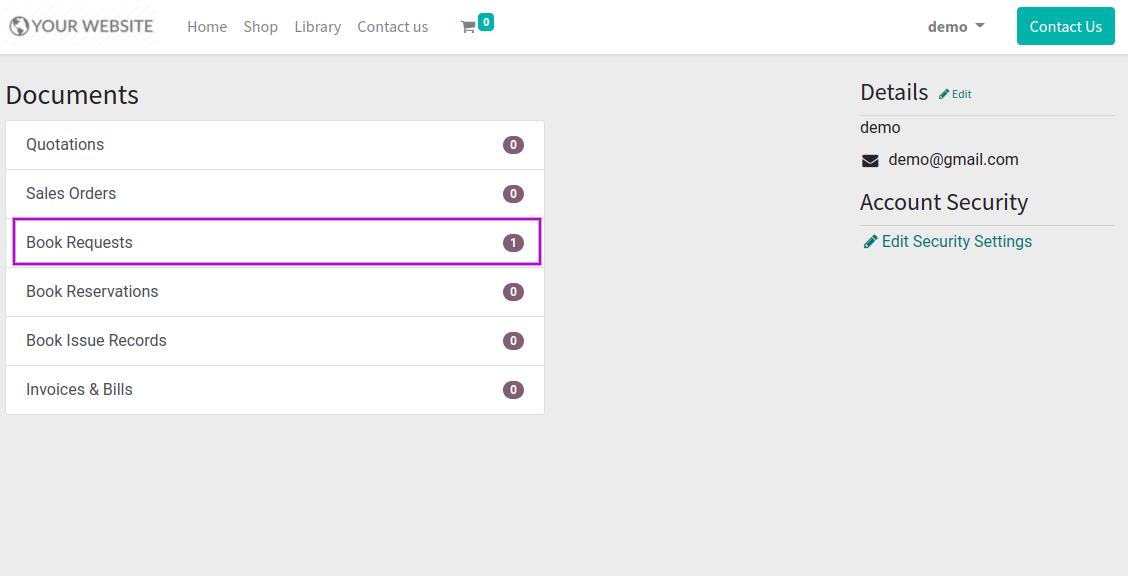This screenshot has height=576, width=1128.
Task: Open the Invoices & Bills row
Action: pos(275,390)
